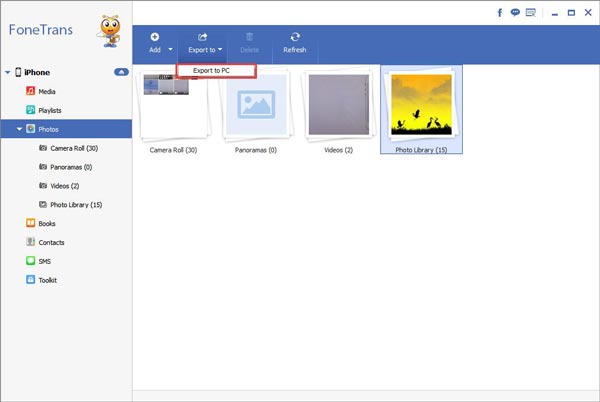Click the Panoramas (0) album caption
600x402 pixels.
point(256,150)
